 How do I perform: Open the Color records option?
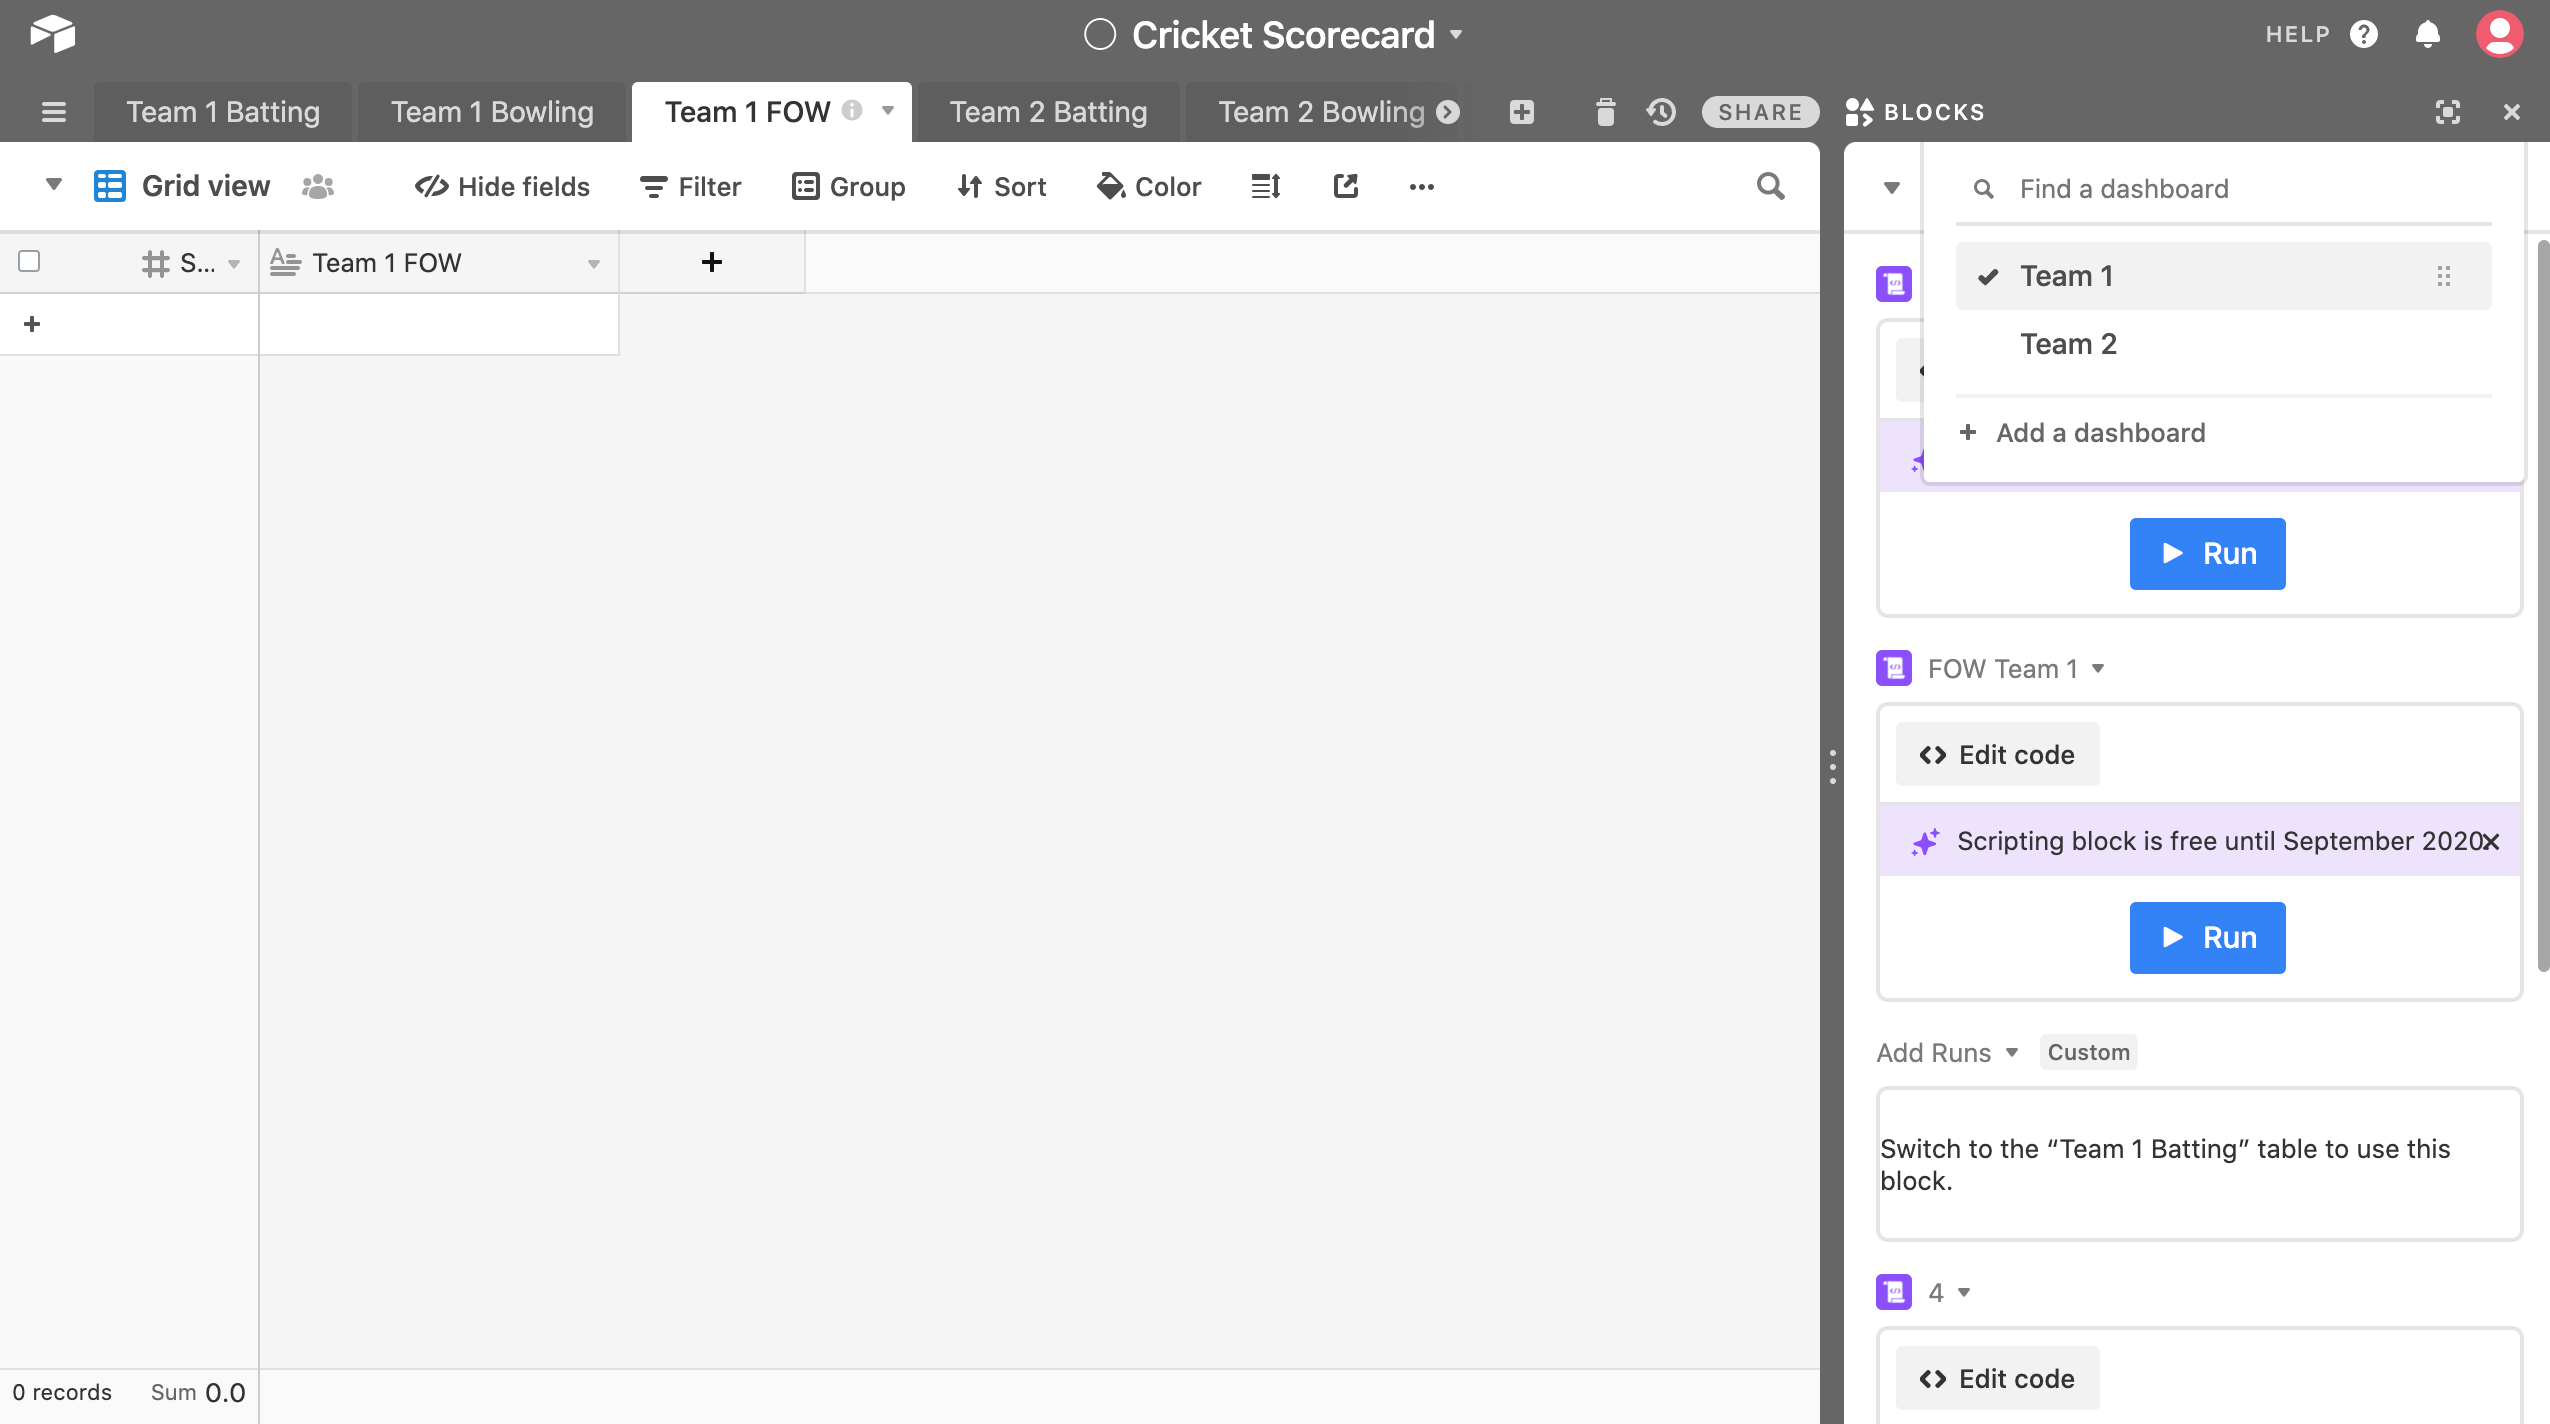[1149, 186]
